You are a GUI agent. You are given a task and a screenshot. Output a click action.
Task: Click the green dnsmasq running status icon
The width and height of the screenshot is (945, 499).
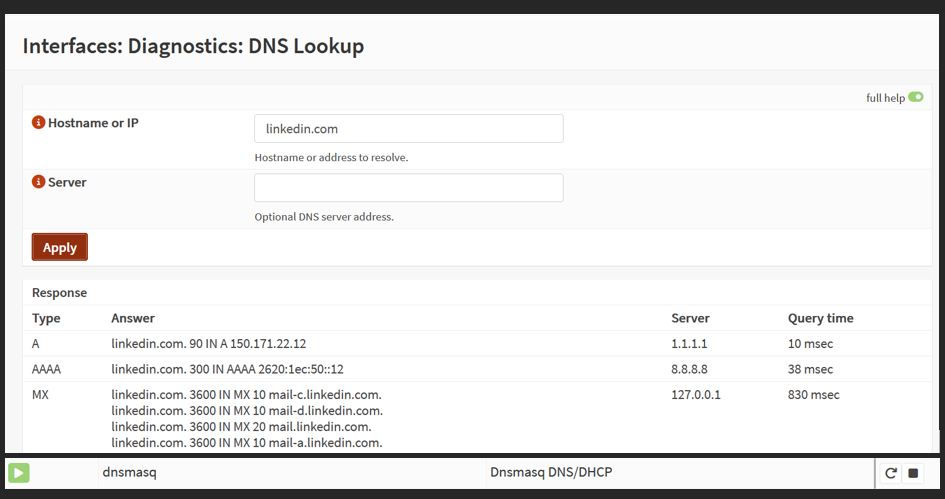tap(19, 473)
